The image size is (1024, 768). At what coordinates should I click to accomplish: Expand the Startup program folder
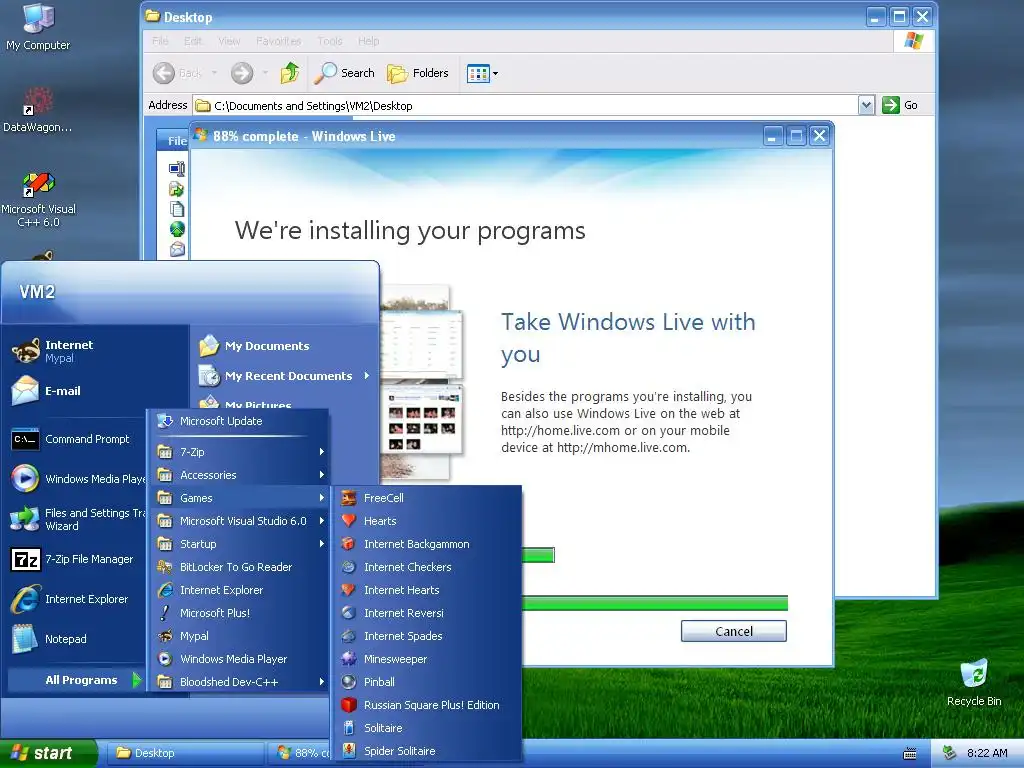(x=239, y=544)
